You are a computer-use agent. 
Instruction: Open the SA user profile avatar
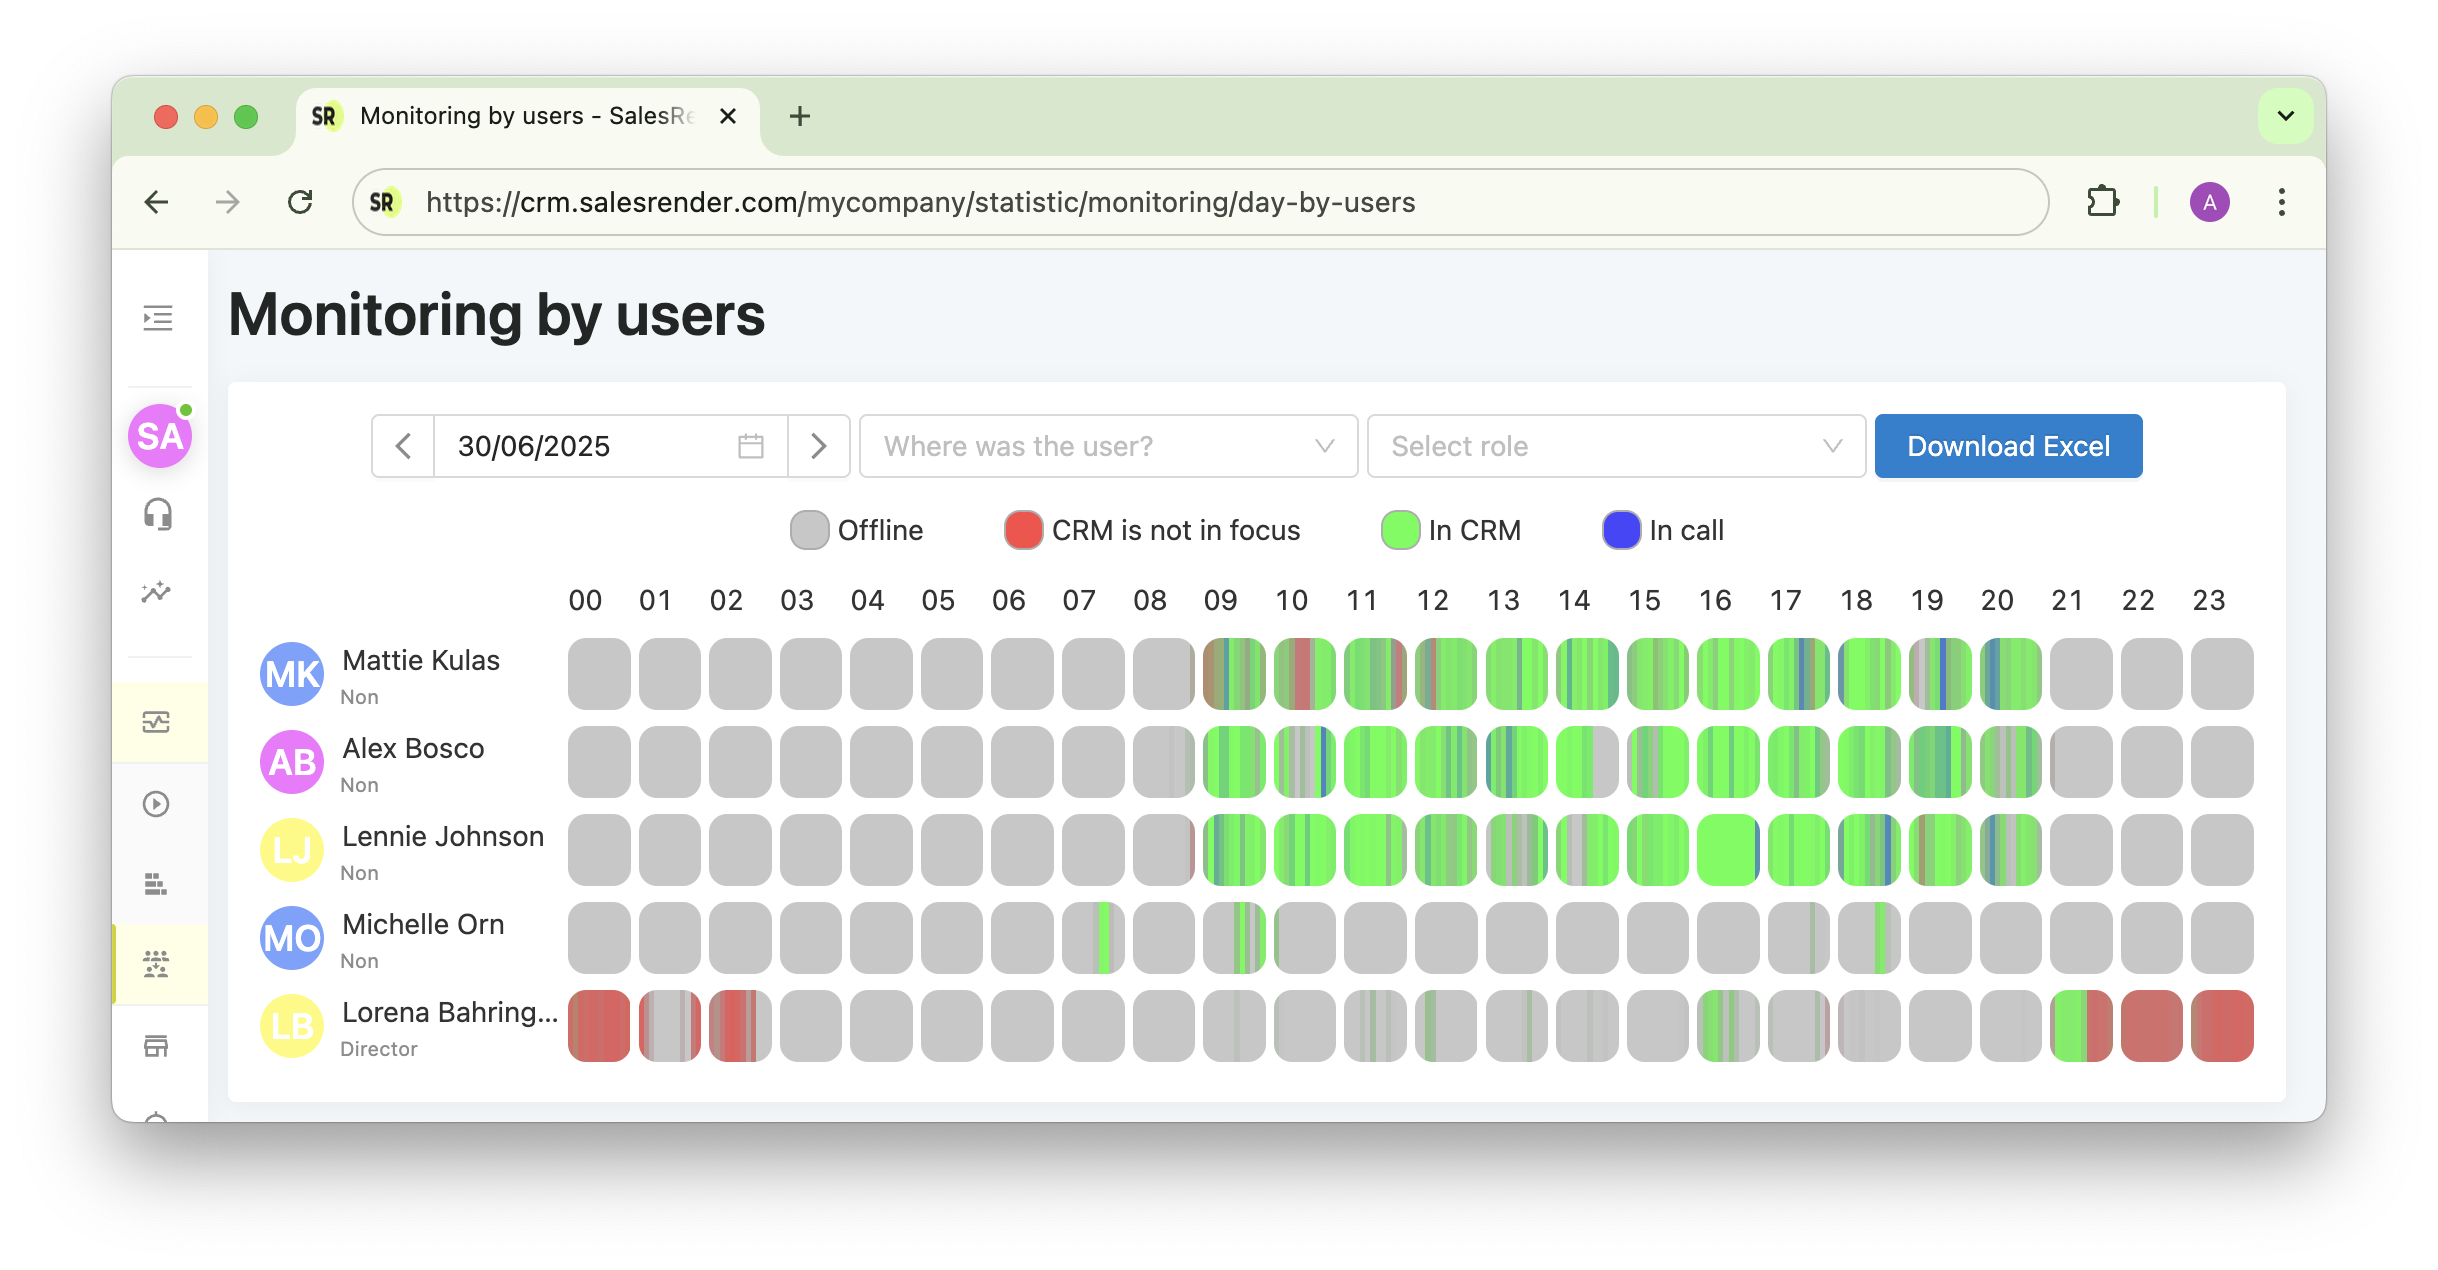[160, 436]
